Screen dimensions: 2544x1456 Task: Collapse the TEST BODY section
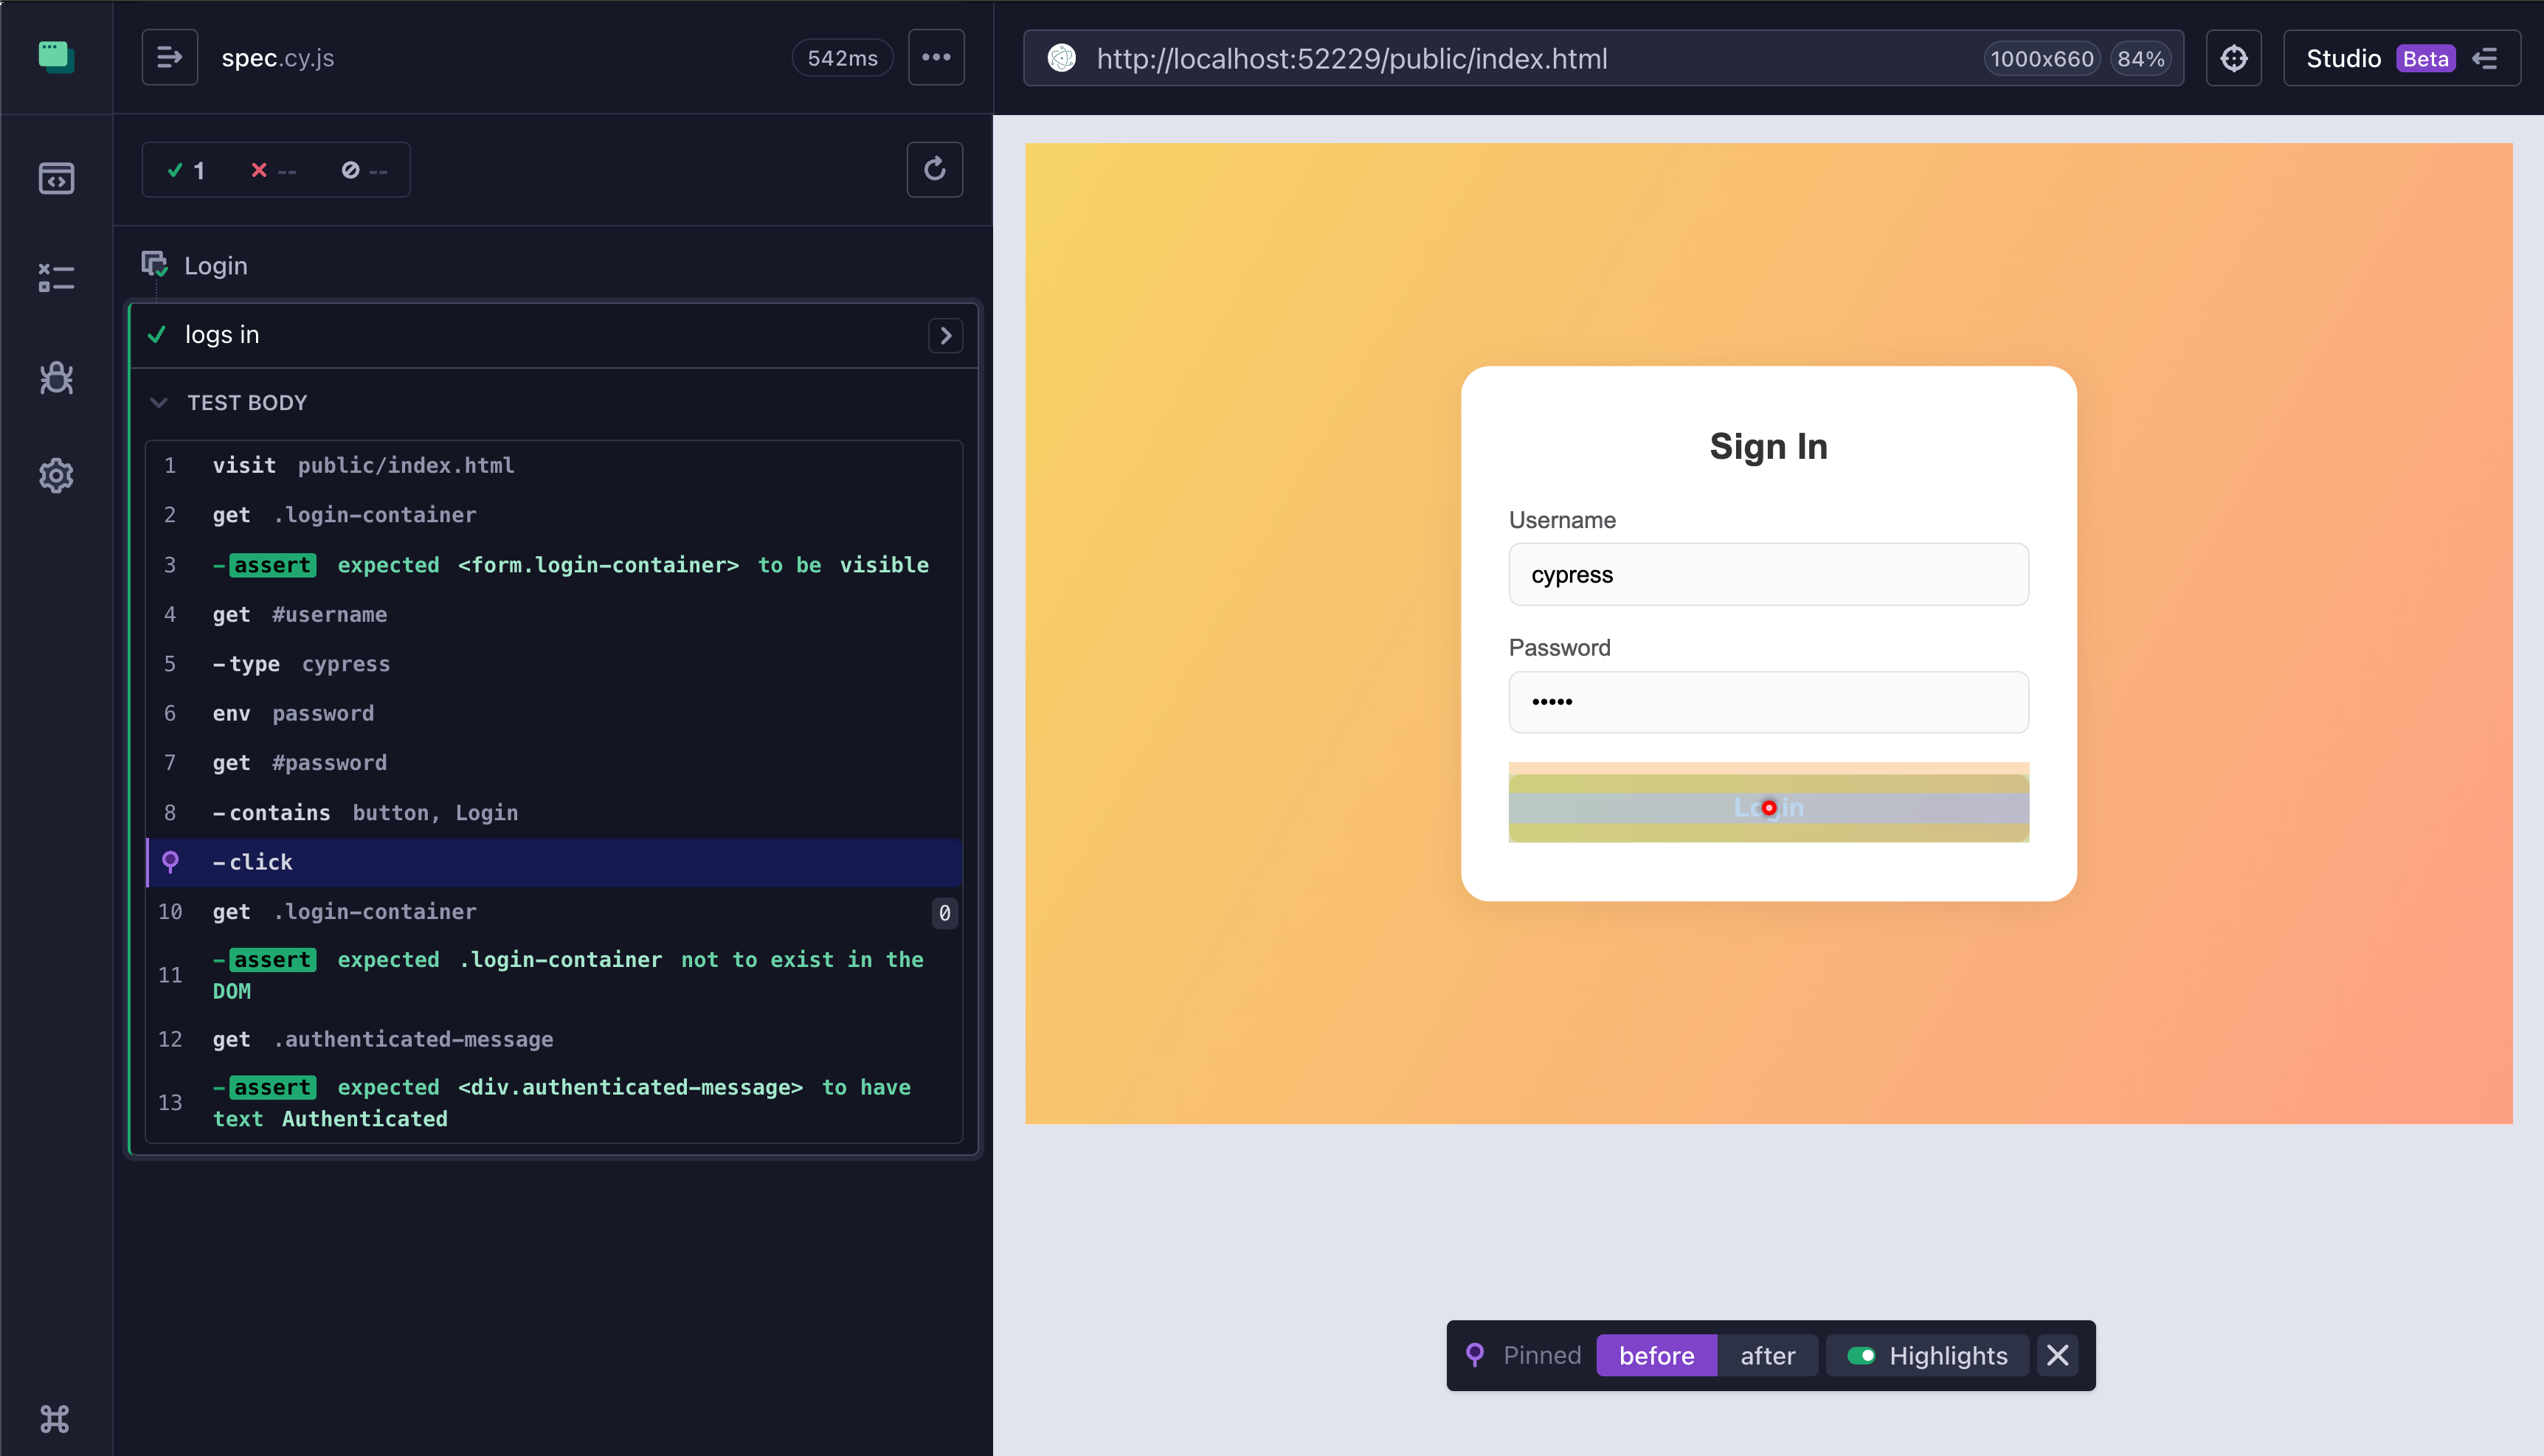pos(159,403)
